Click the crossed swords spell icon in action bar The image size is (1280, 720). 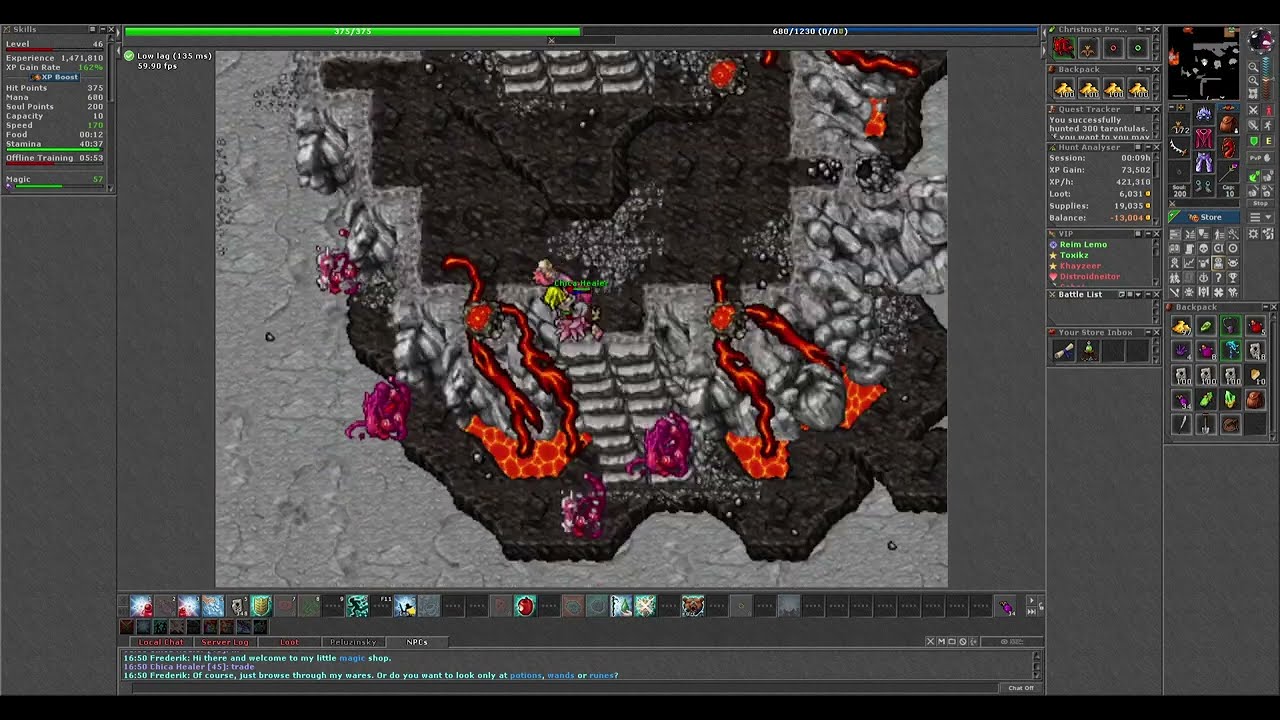click(645, 606)
